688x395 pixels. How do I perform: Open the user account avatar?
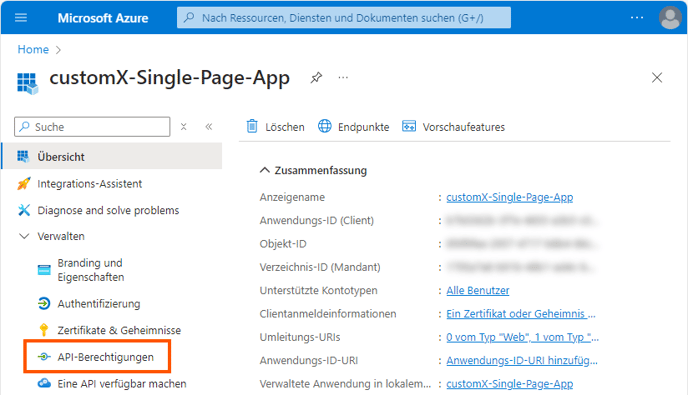click(x=670, y=18)
